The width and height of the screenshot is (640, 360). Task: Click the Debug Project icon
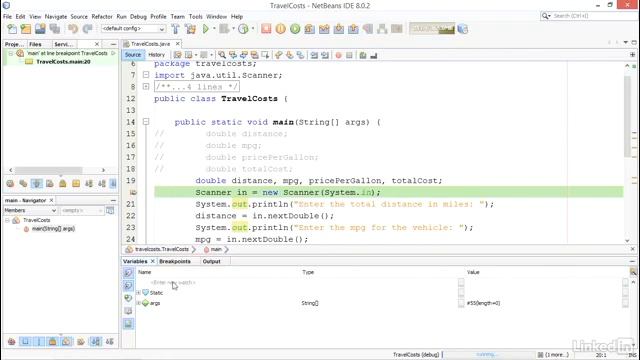click(224, 29)
